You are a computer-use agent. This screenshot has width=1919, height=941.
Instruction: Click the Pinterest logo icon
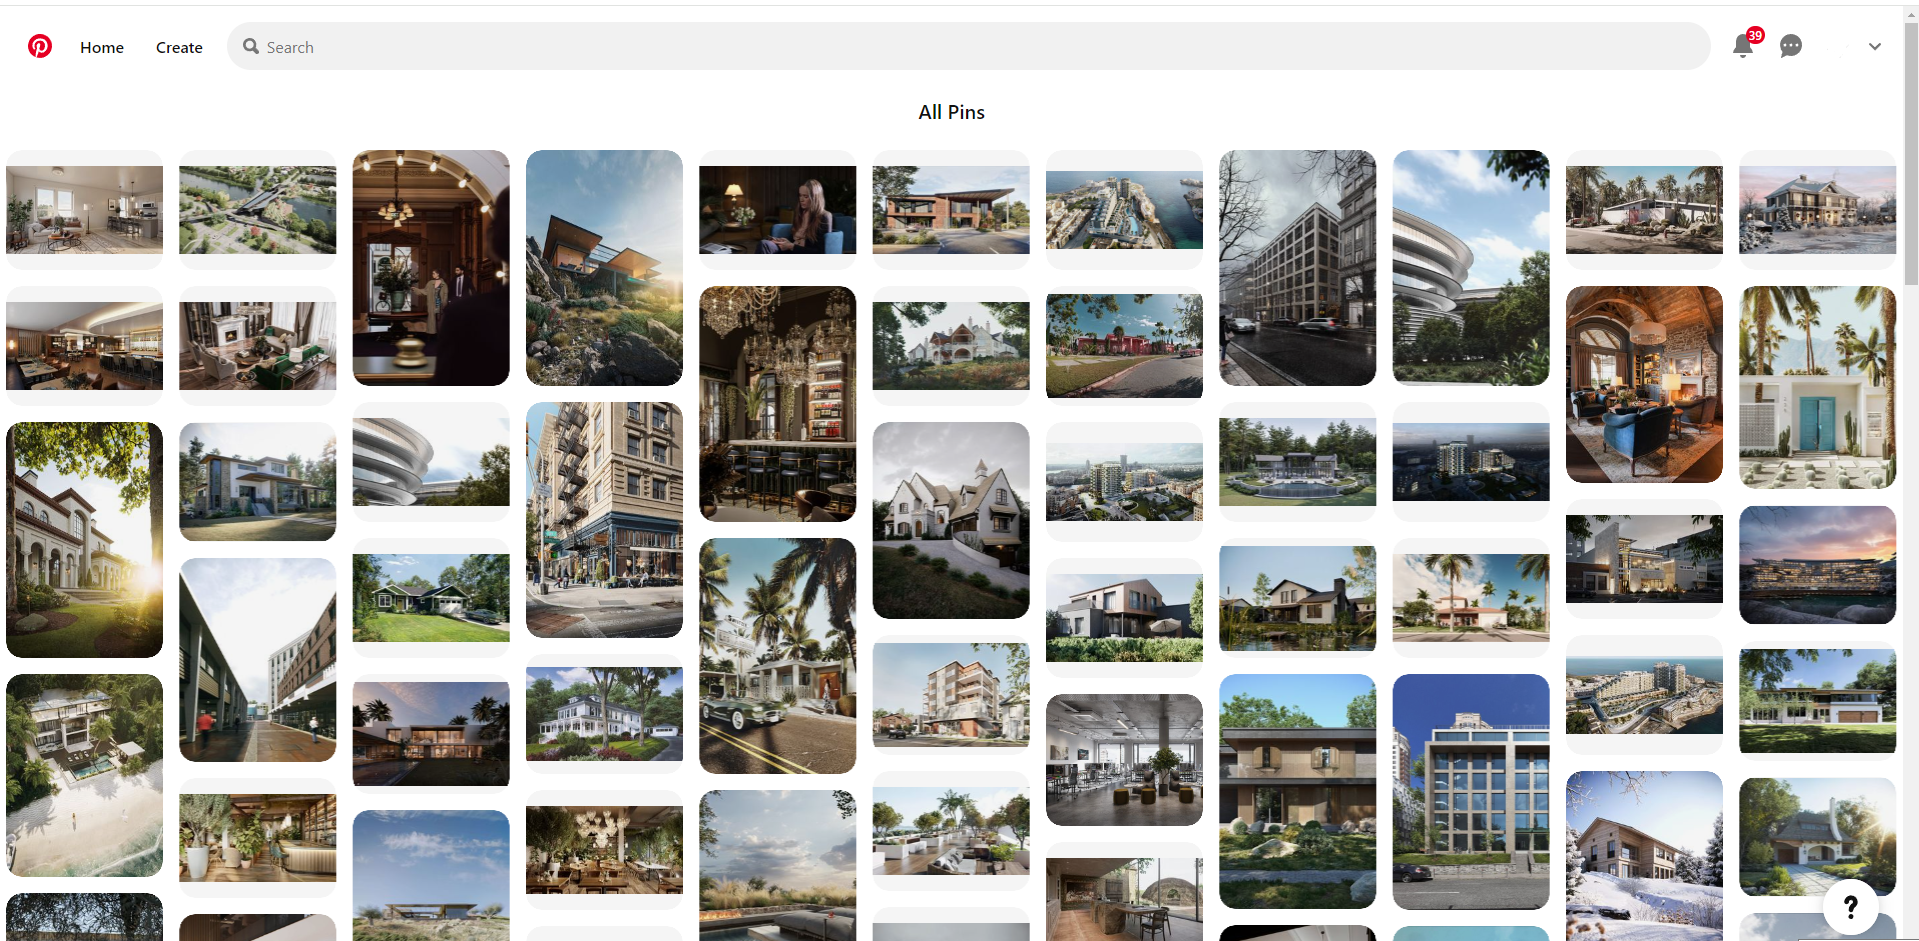[40, 46]
